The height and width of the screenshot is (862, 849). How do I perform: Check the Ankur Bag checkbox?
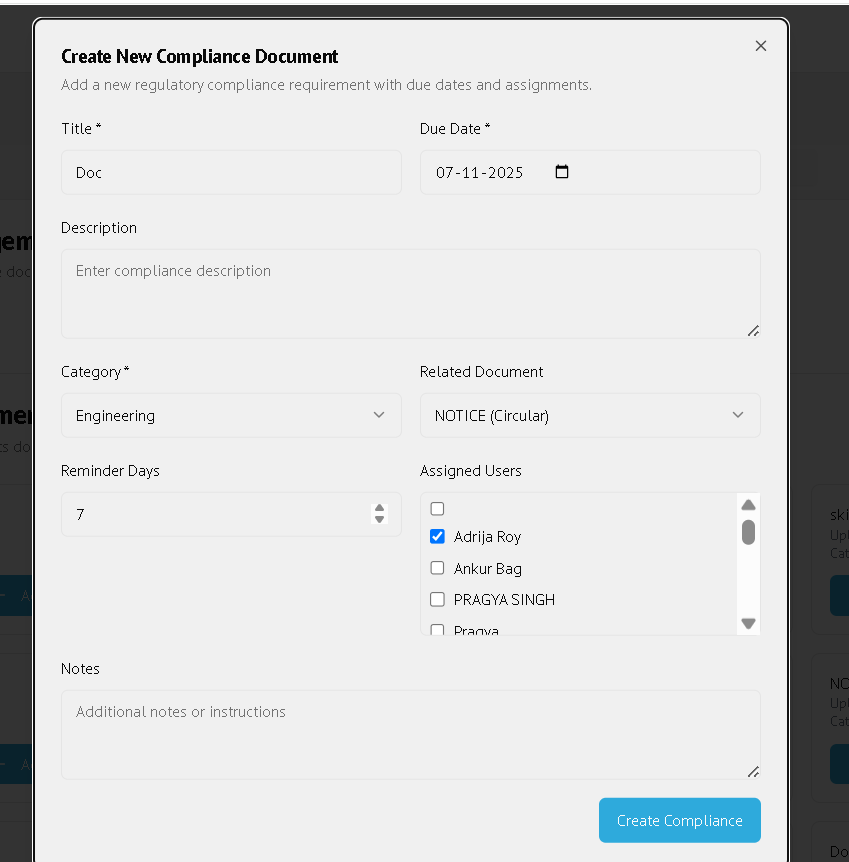[437, 568]
